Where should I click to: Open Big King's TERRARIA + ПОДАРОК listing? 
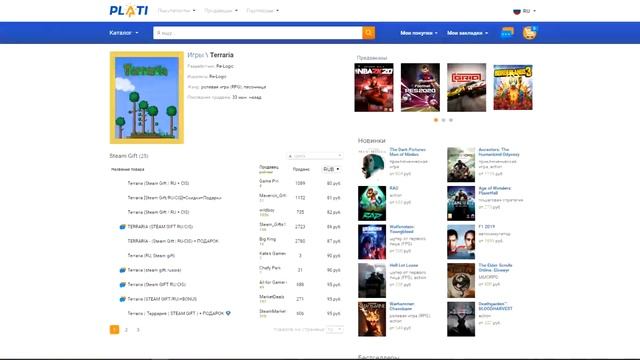coord(173,241)
